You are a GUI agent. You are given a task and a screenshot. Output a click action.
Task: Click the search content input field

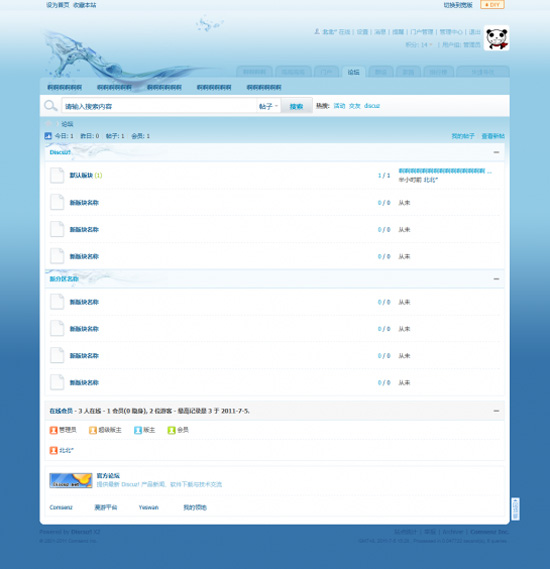[159, 106]
